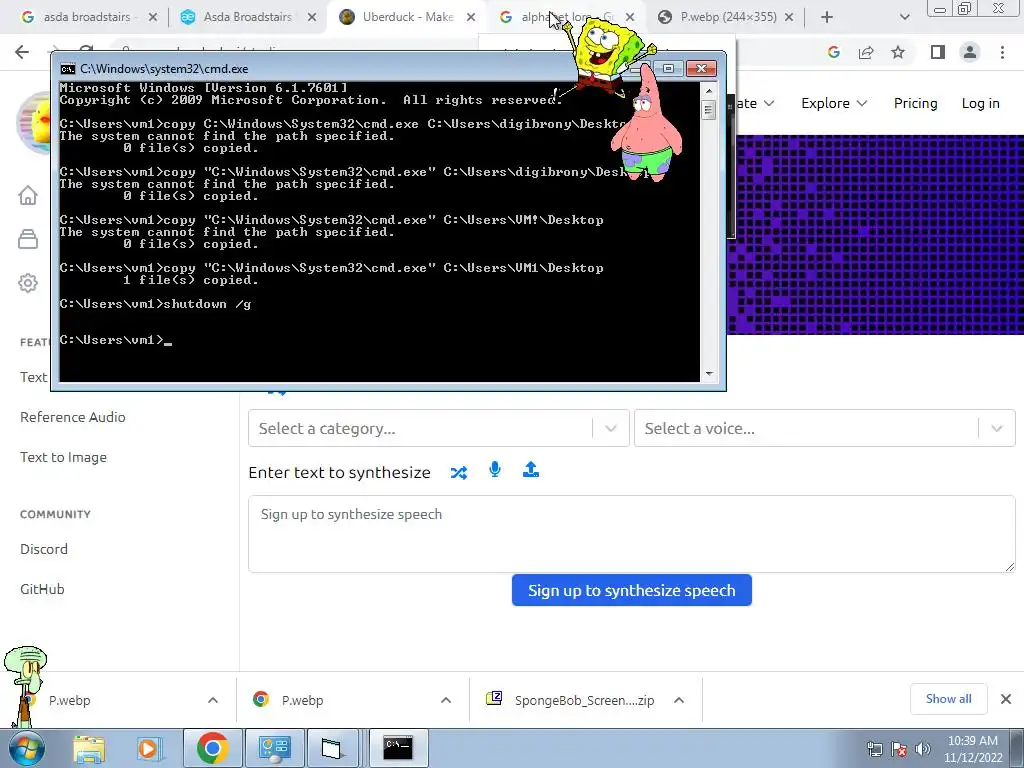The height and width of the screenshot is (768, 1024).
Task: Open the Explore menu
Action: point(834,103)
